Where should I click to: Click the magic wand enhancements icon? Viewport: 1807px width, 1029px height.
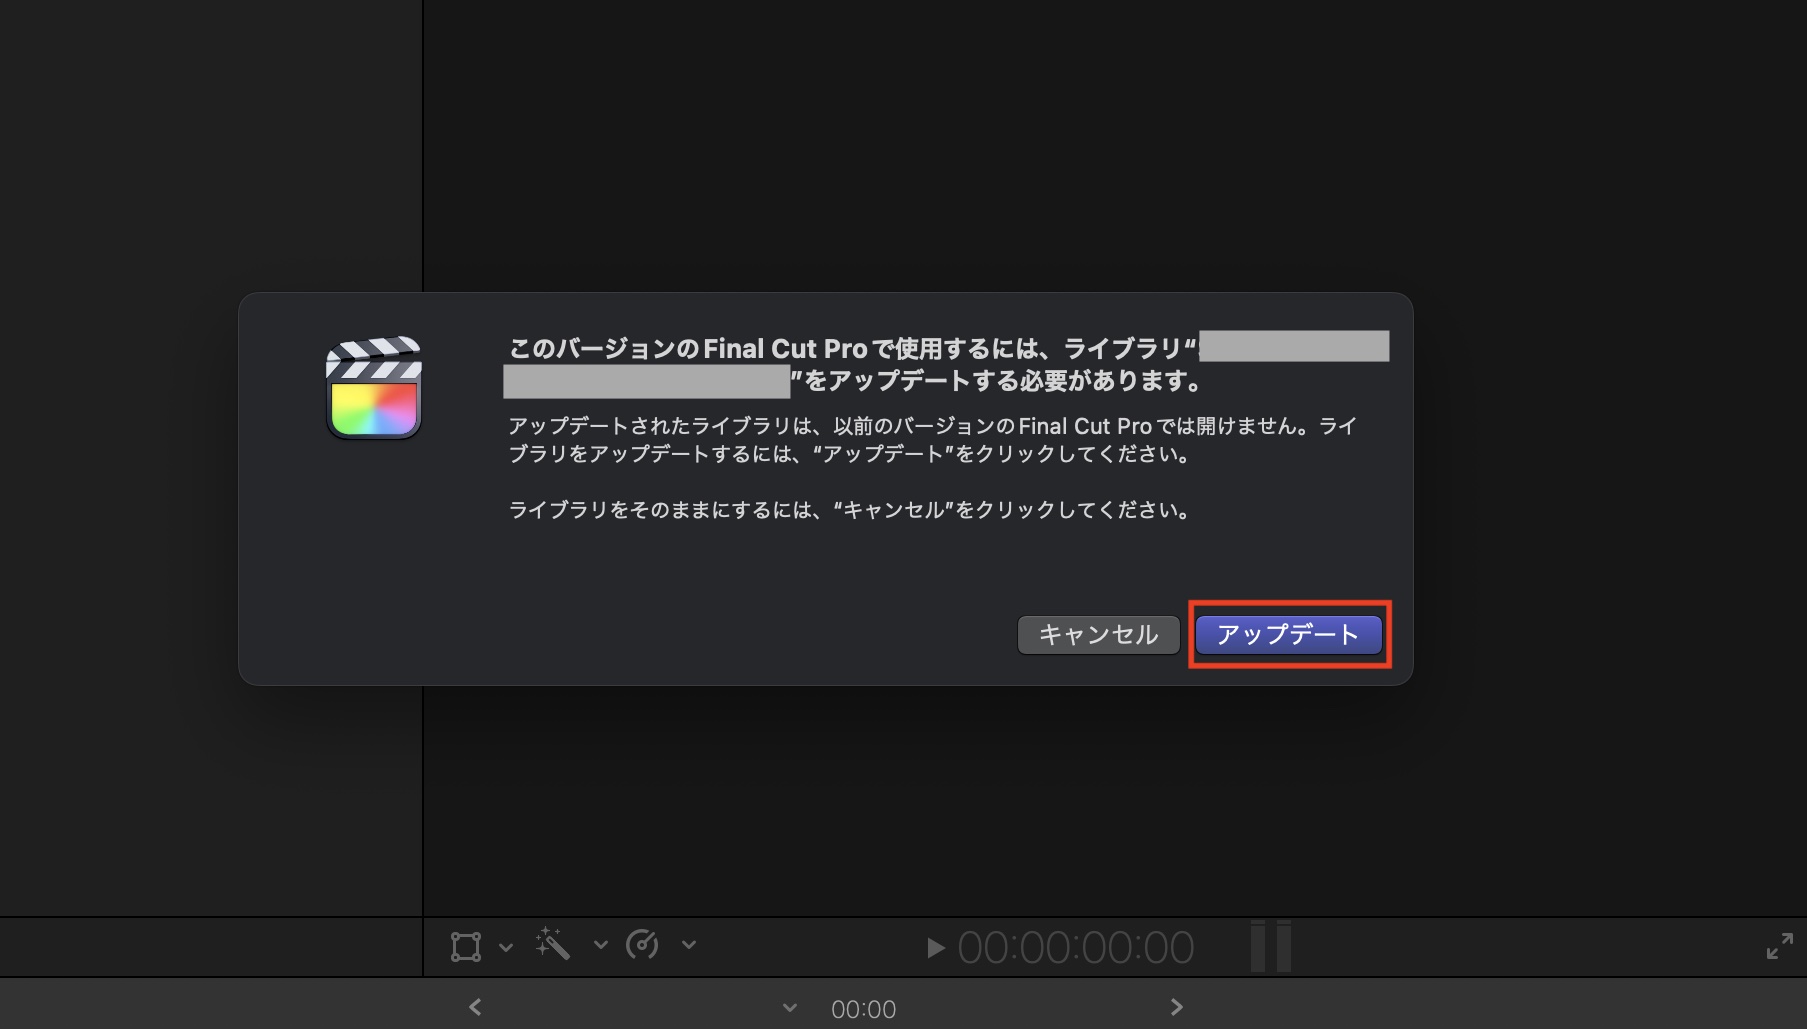pyautogui.click(x=552, y=944)
